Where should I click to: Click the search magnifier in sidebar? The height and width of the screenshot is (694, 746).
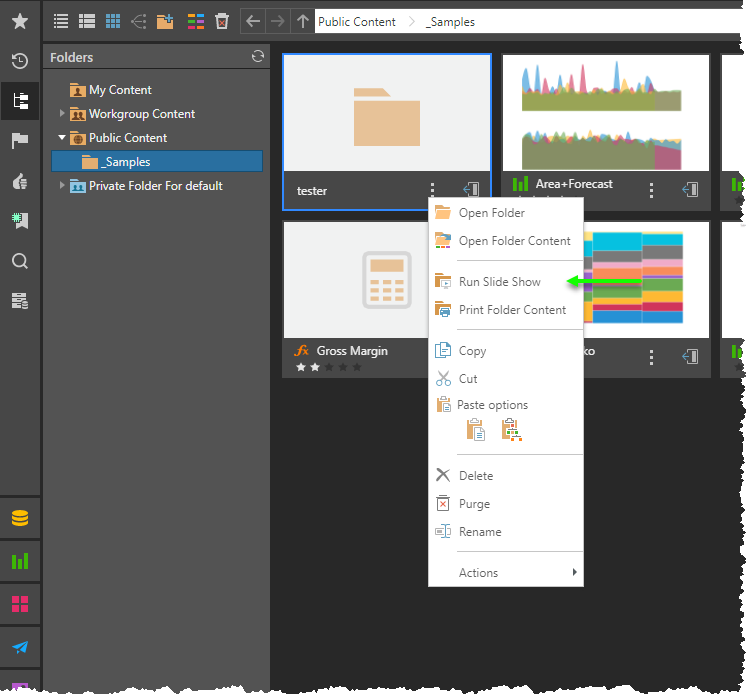click(x=19, y=261)
